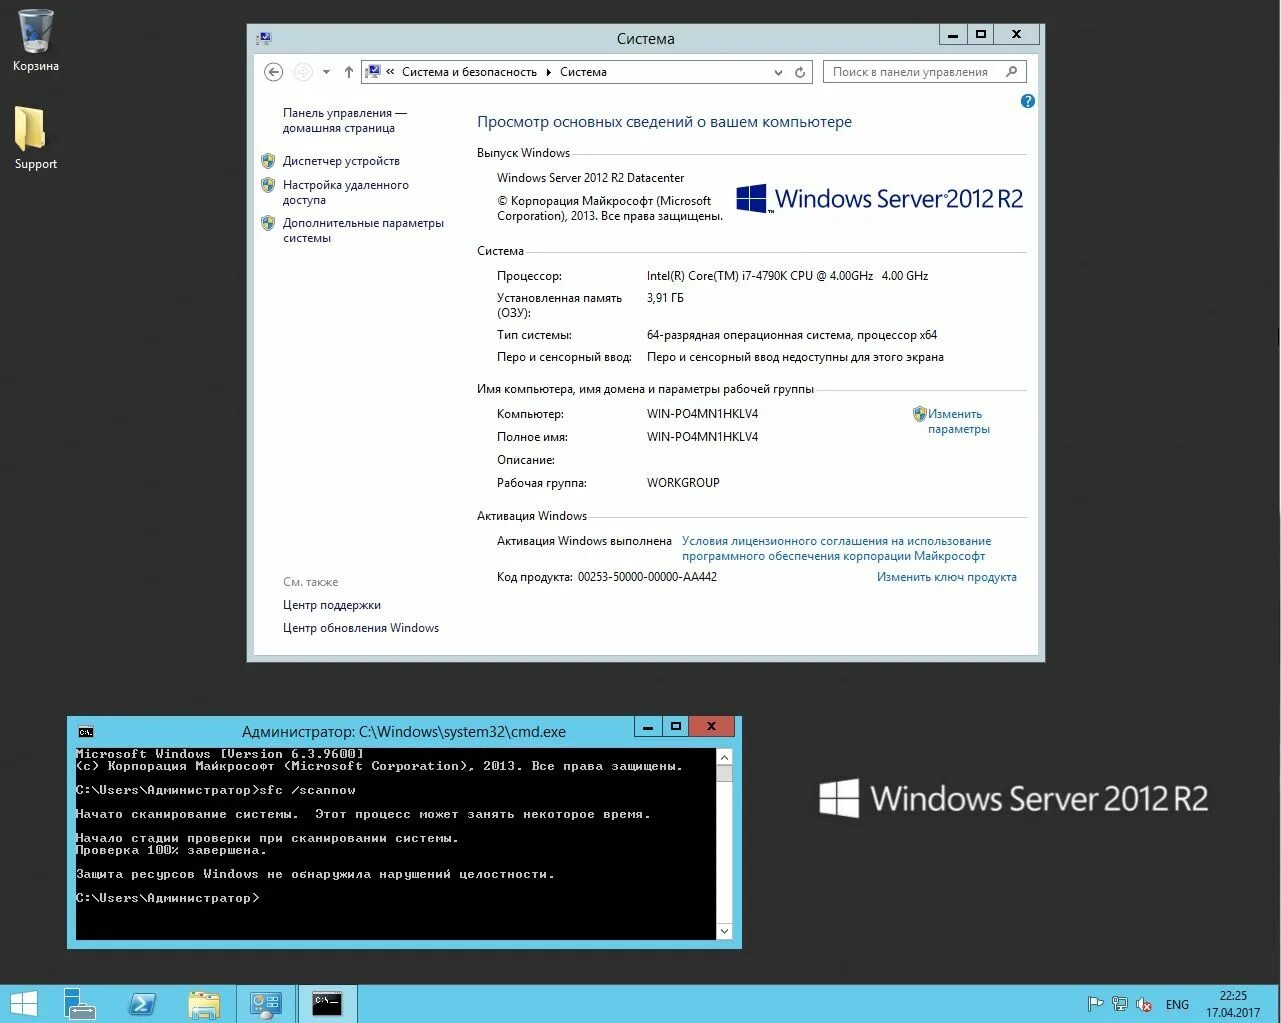Image resolution: width=1281 pixels, height=1023 pixels.
Task: Click the cmd window scroll up arrow
Action: 725,757
